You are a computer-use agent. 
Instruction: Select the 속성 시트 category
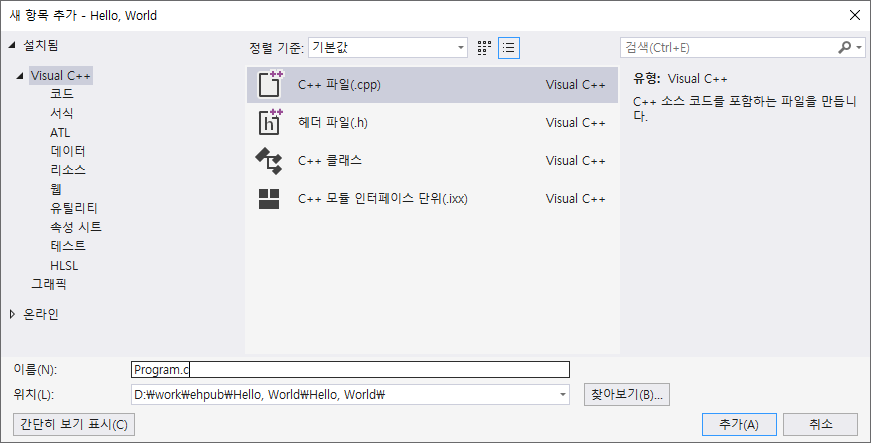point(76,226)
